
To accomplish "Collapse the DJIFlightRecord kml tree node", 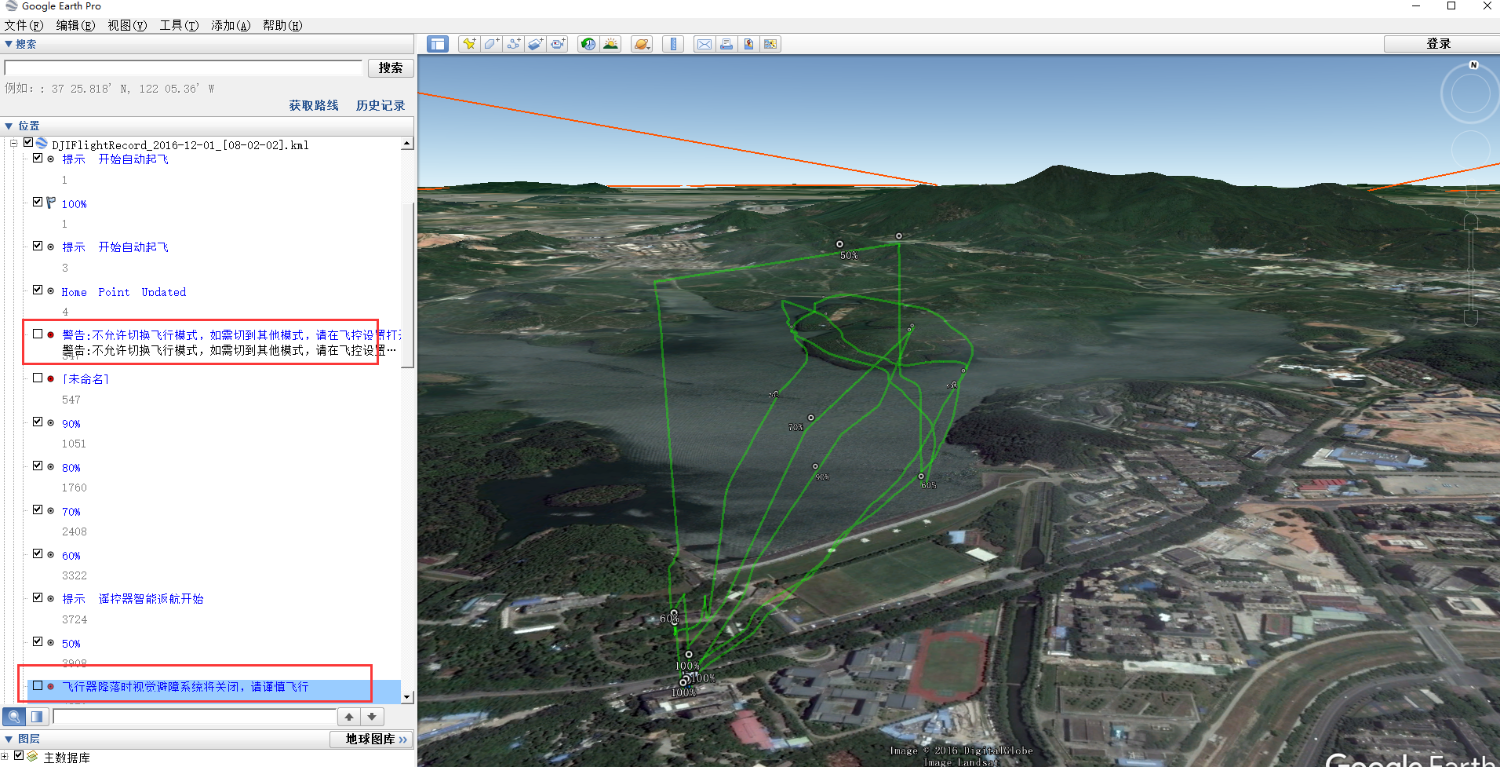I will (15, 144).
